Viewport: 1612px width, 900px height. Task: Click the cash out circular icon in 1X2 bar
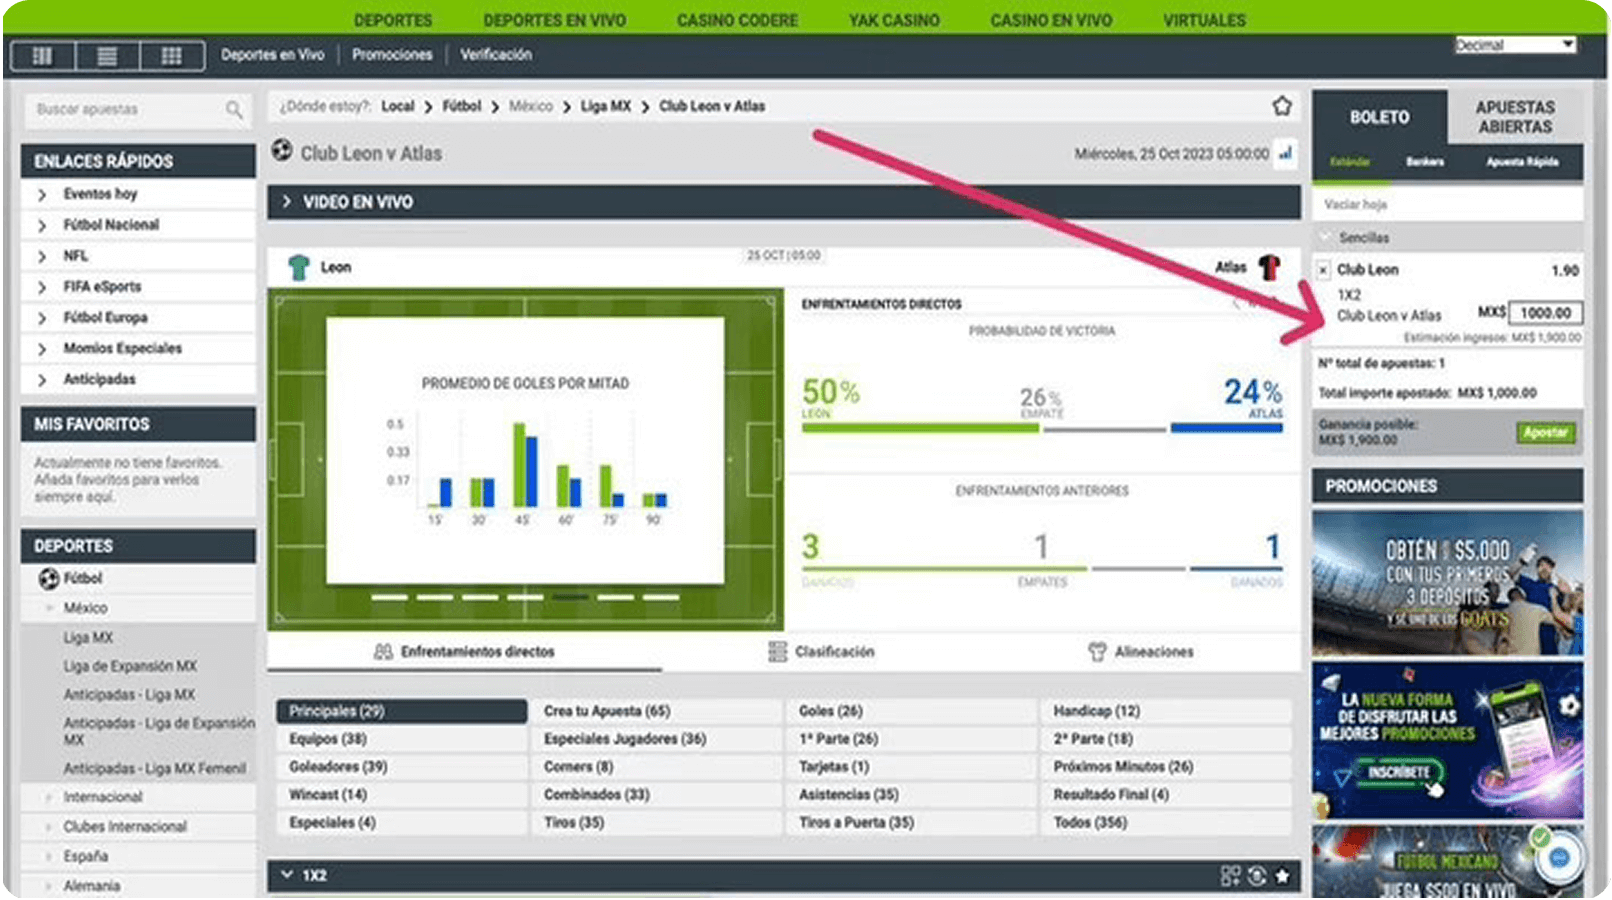coord(1257,876)
